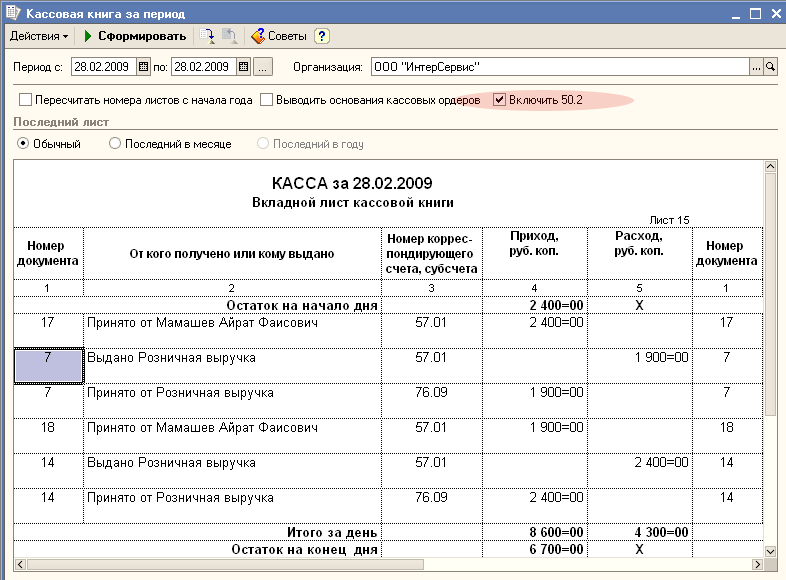Click the end balance 6 700=00
The height and width of the screenshot is (580, 786).
[556, 549]
